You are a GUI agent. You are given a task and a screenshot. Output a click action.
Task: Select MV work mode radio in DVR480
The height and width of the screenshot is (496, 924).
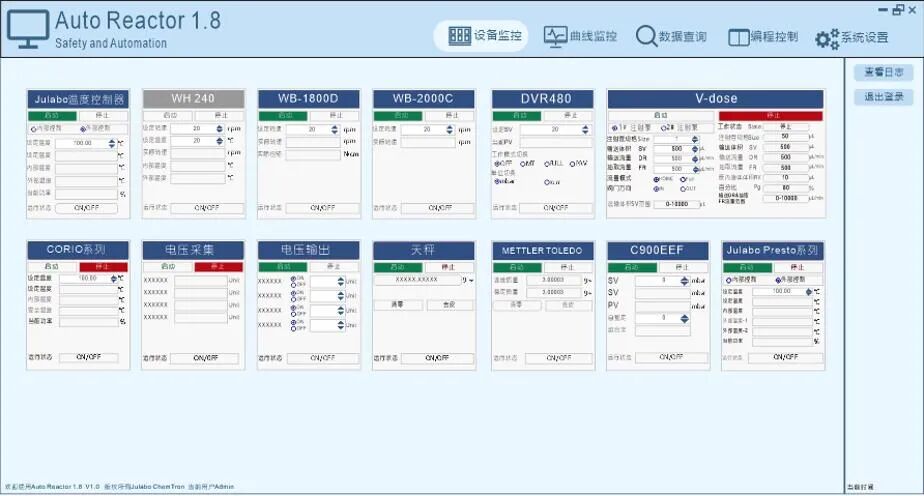572,164
